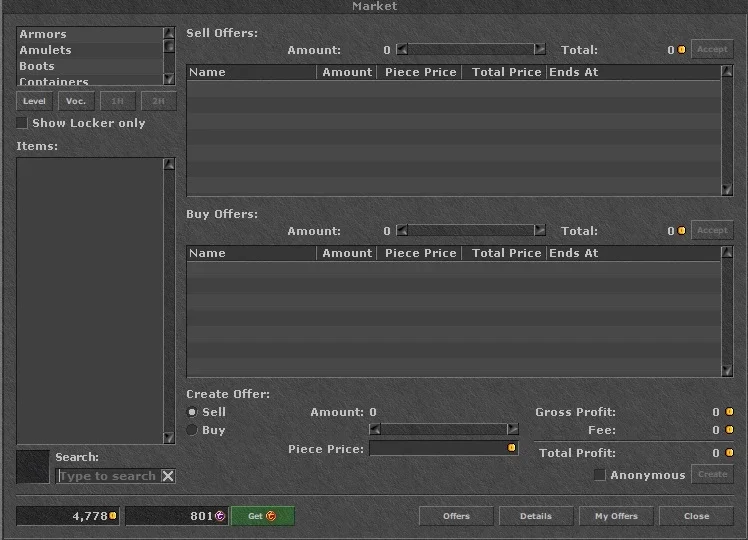Screen dimensions: 748x540
Task: Click the Create Offer amount slider track
Action: [x=444, y=429]
